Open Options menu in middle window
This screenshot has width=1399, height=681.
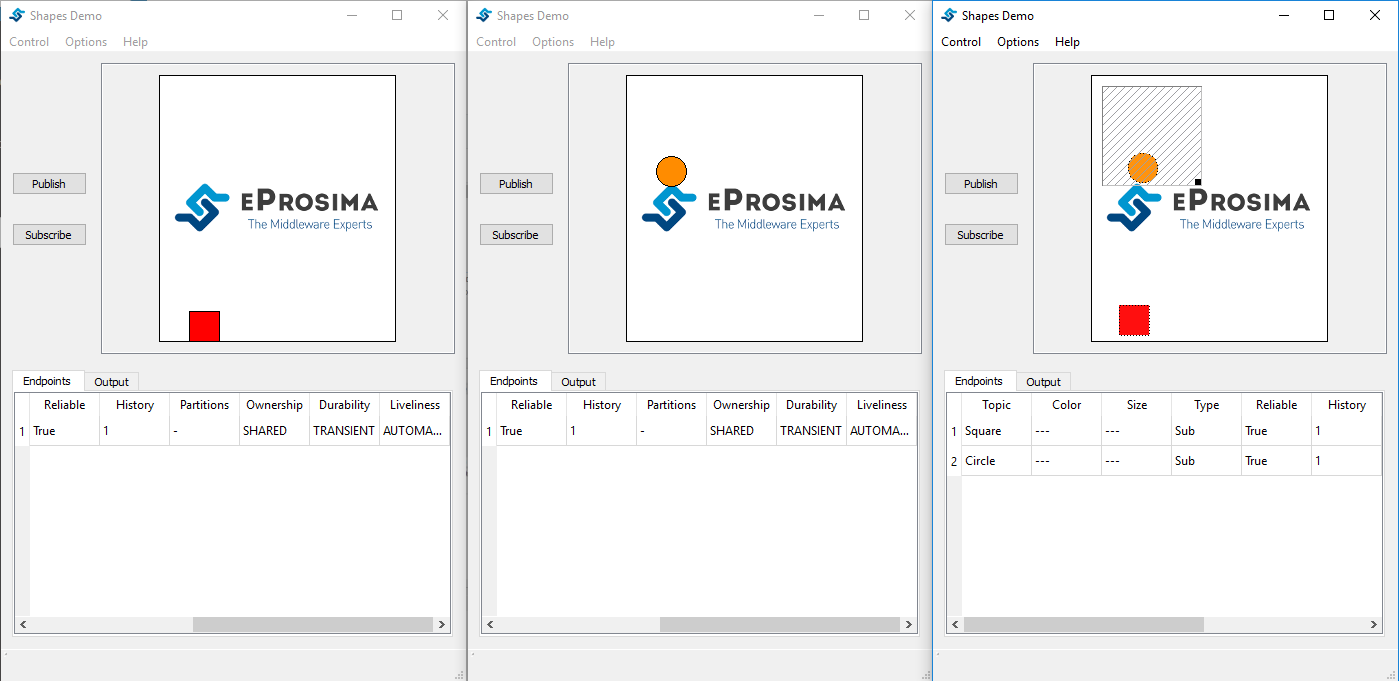pos(553,42)
